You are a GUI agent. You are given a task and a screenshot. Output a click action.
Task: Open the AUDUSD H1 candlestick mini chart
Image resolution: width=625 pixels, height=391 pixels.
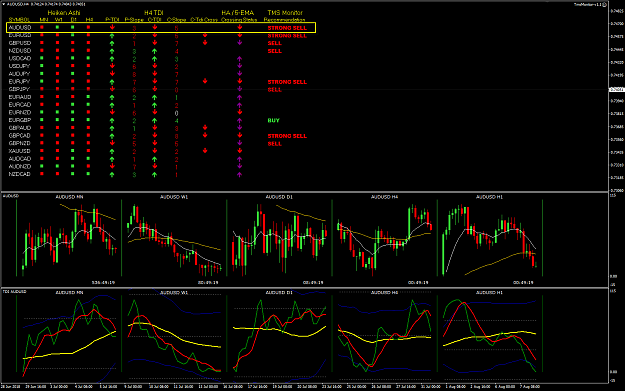click(489, 239)
